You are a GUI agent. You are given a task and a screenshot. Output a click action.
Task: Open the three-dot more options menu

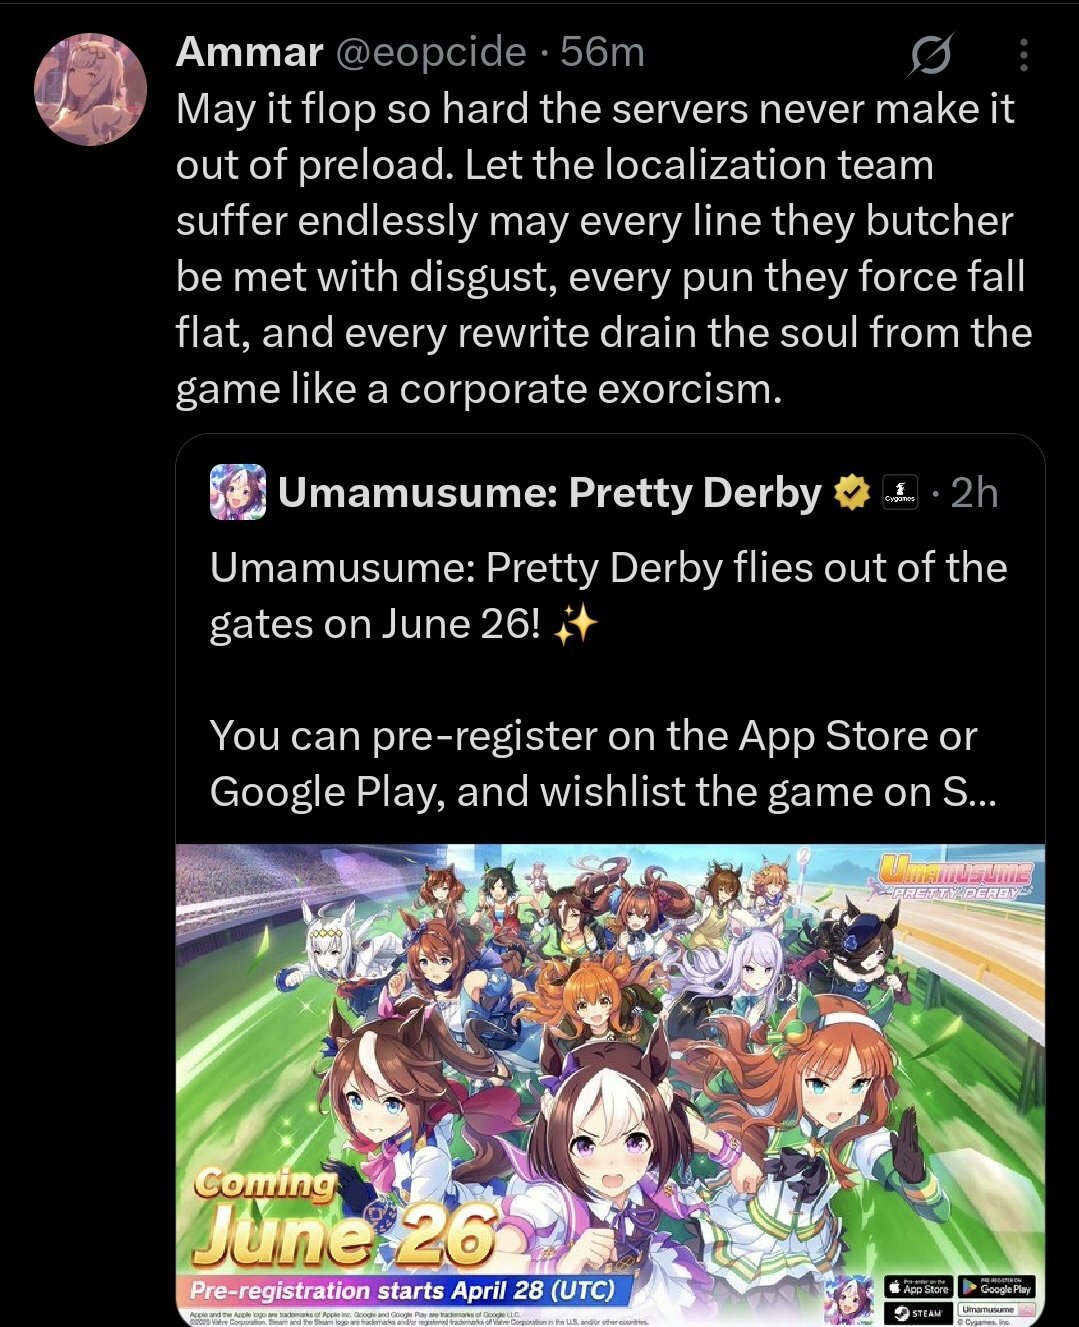pos(1023,55)
